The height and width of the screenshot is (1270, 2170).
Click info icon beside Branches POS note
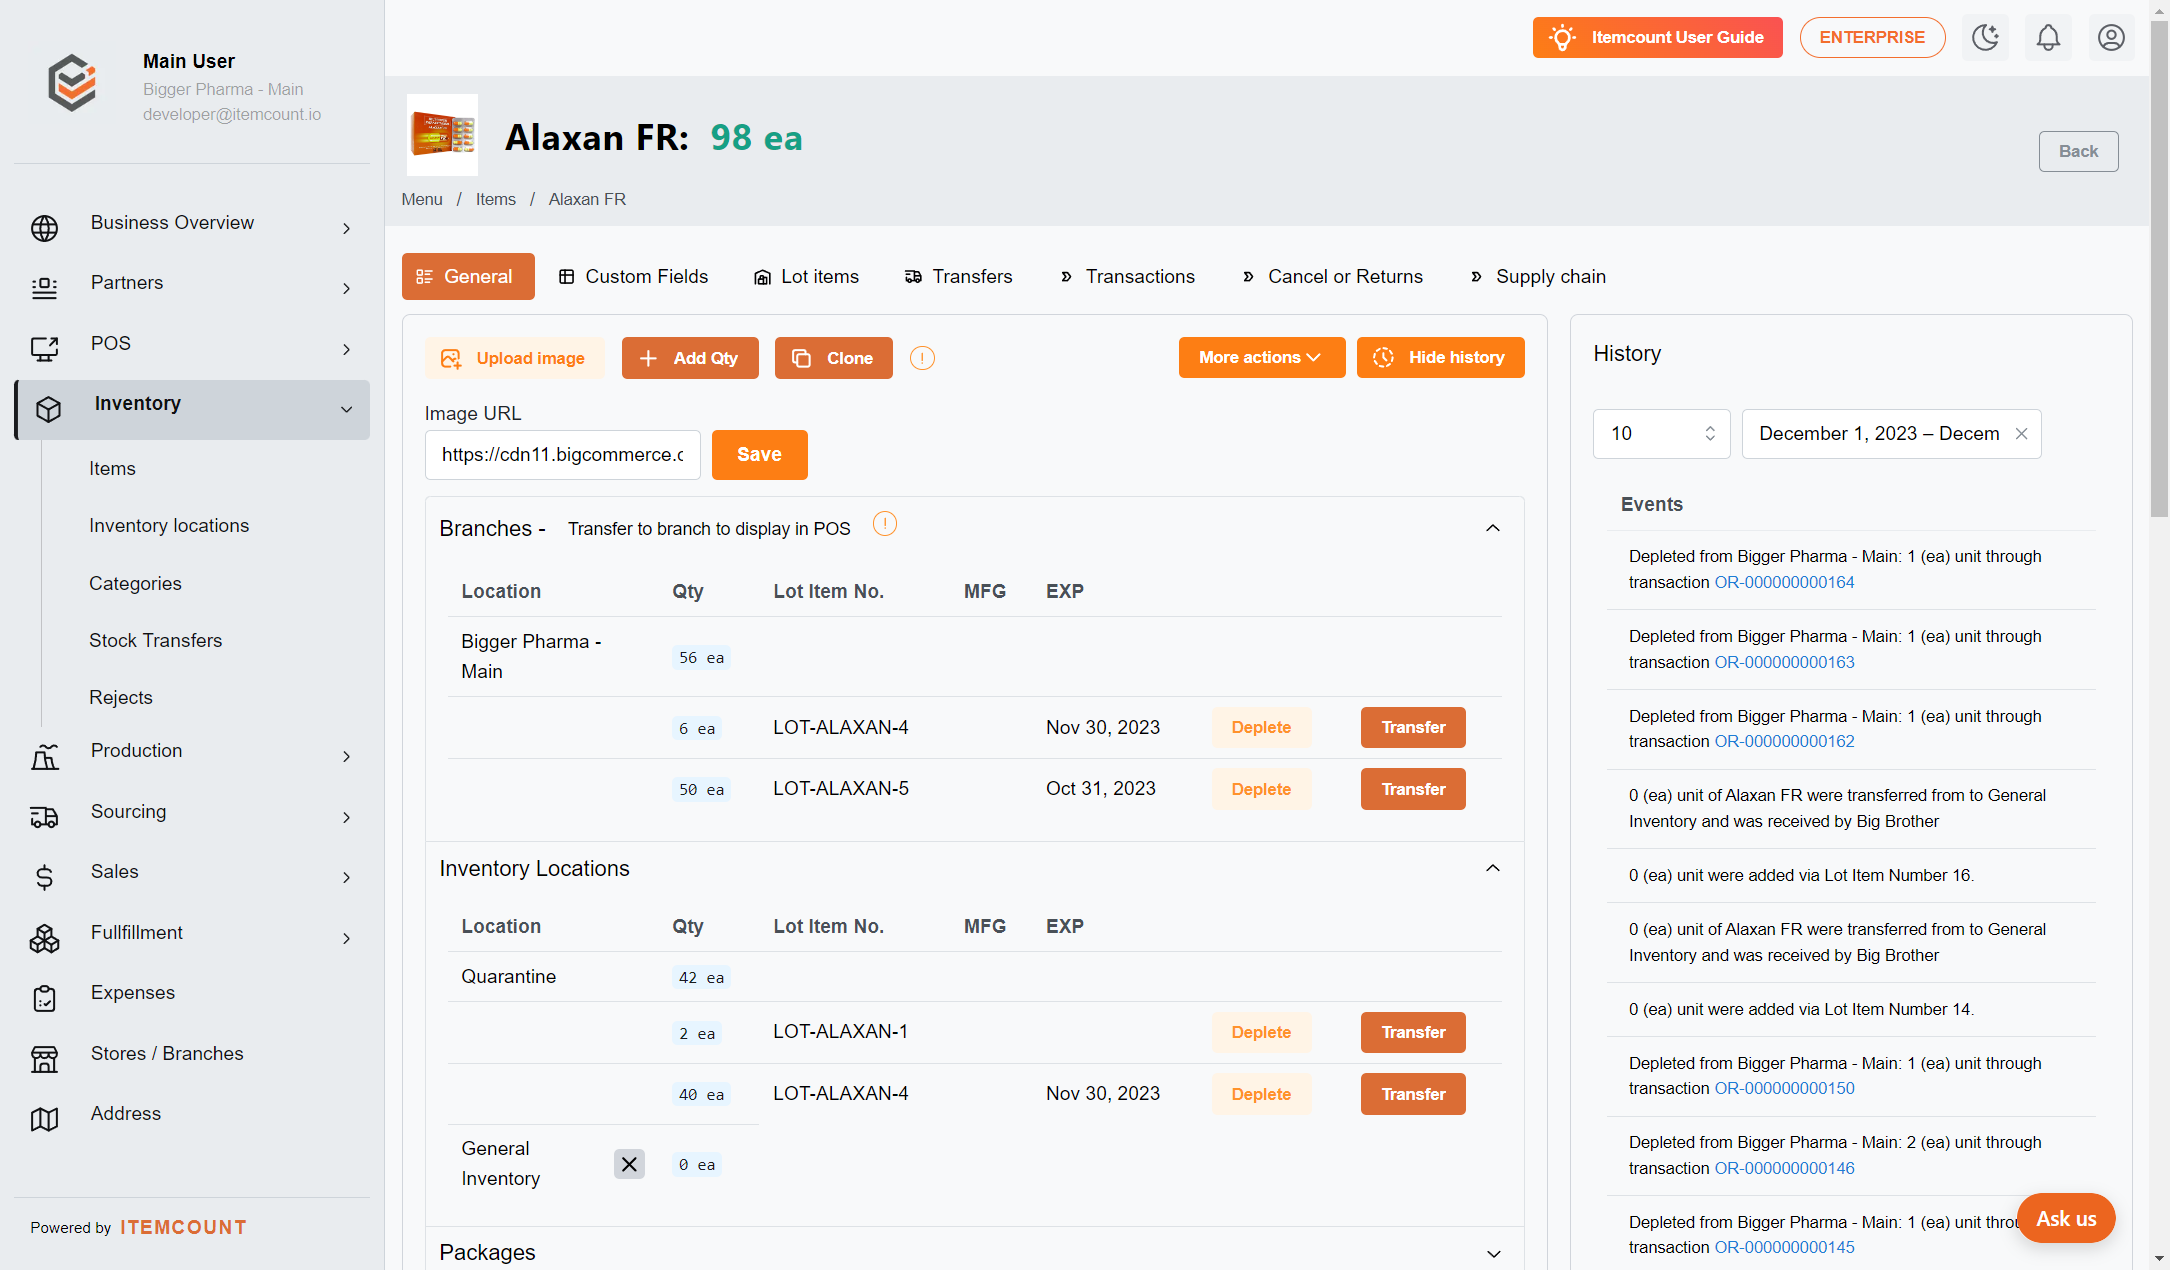[x=885, y=524]
